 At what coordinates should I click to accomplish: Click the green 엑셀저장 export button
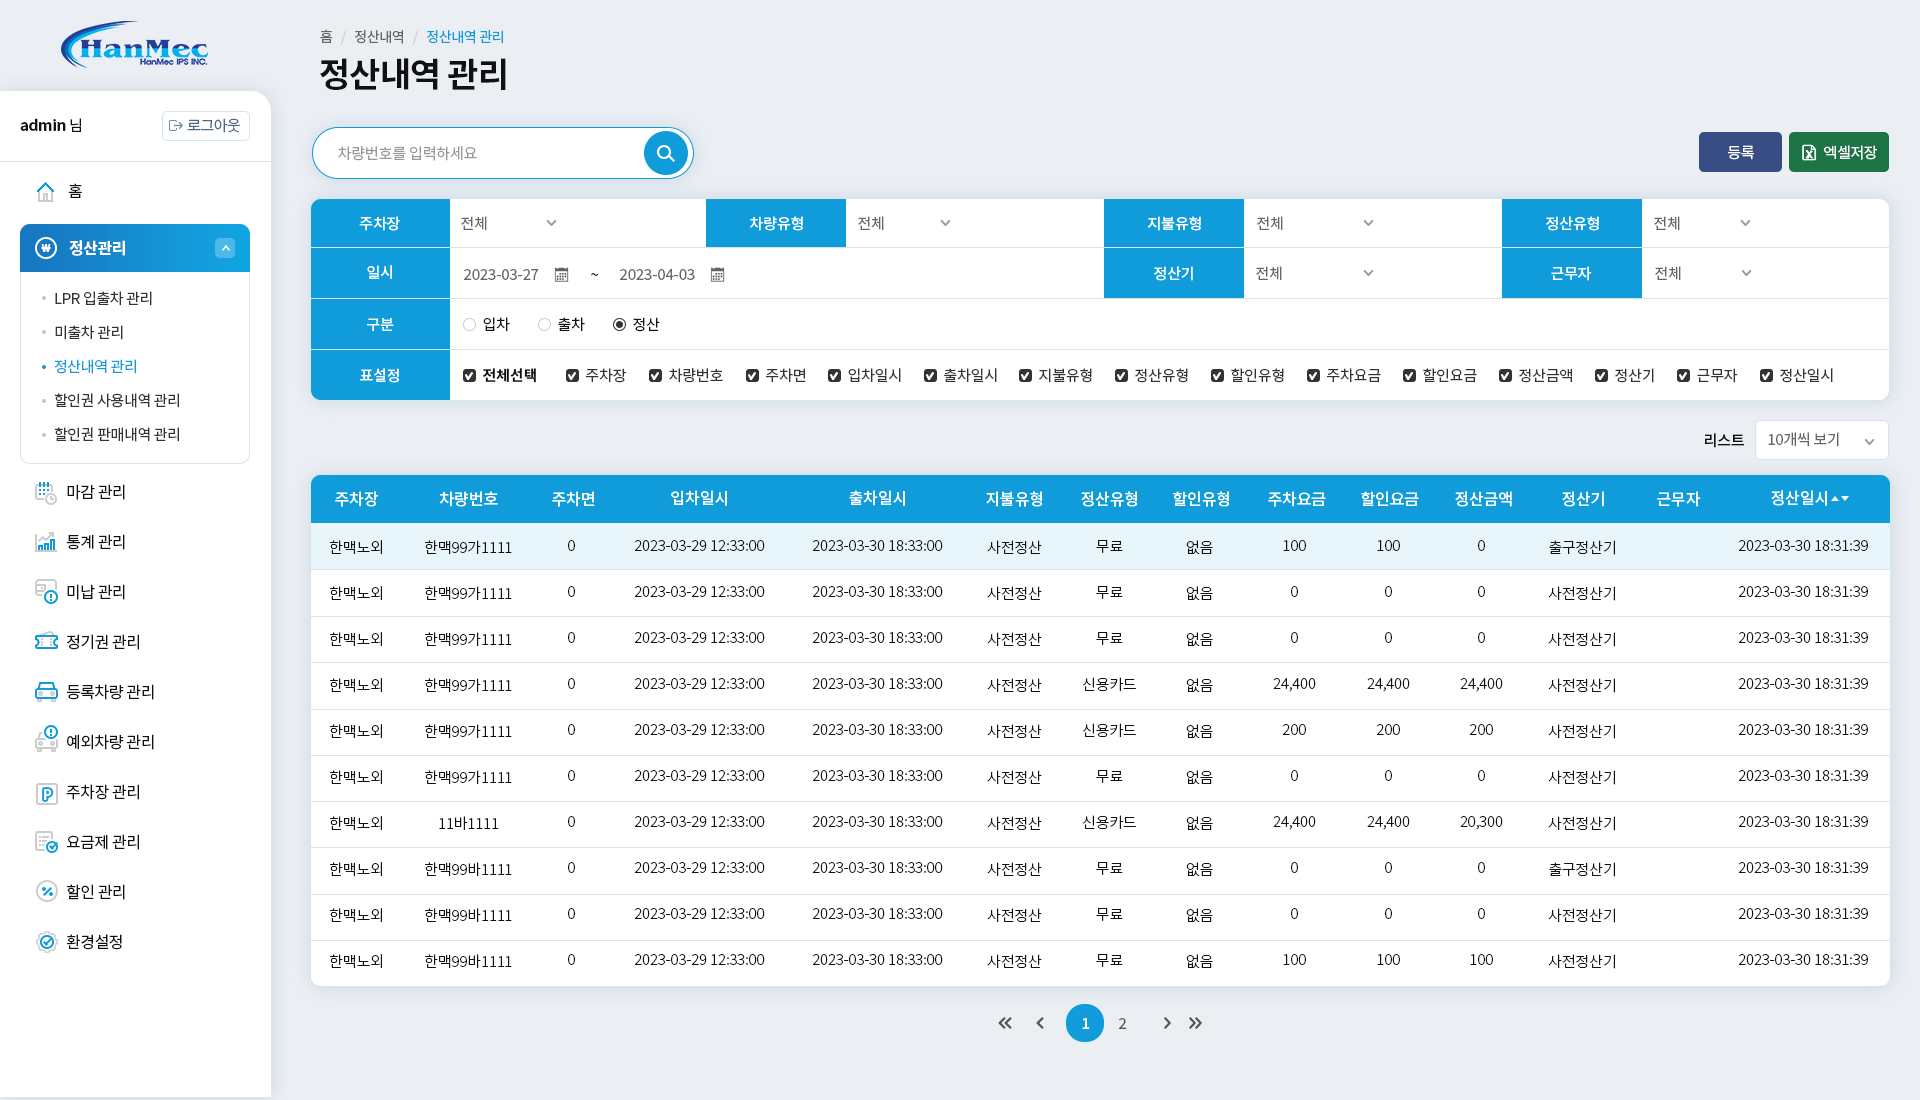click(x=1838, y=152)
